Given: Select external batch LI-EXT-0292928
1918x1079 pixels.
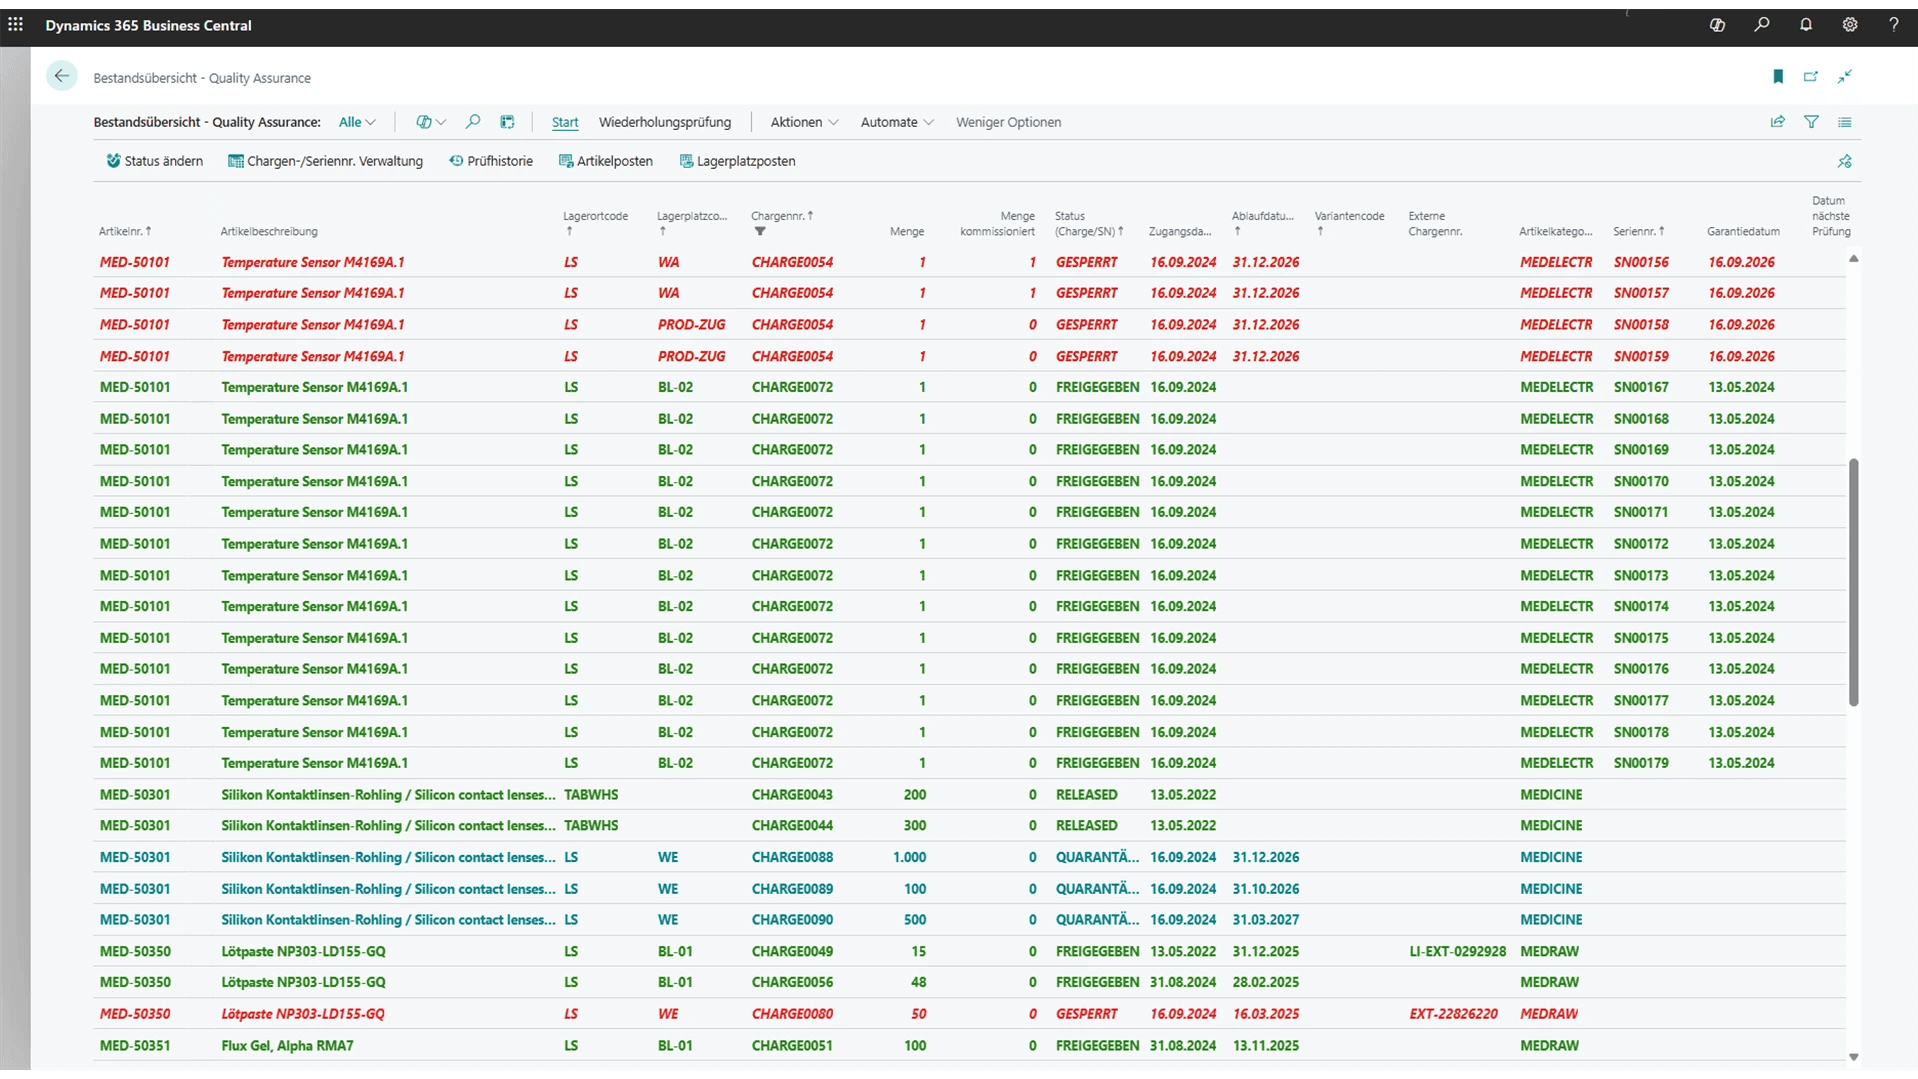Looking at the screenshot, I should pyautogui.click(x=1457, y=952).
